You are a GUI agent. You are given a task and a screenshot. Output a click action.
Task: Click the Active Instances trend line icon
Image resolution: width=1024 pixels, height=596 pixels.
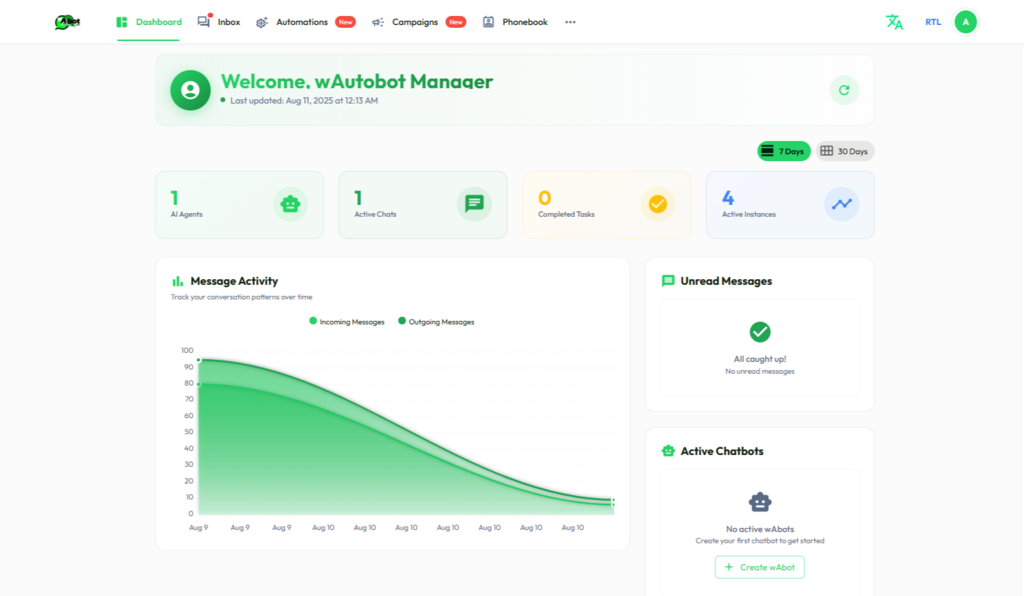click(841, 204)
